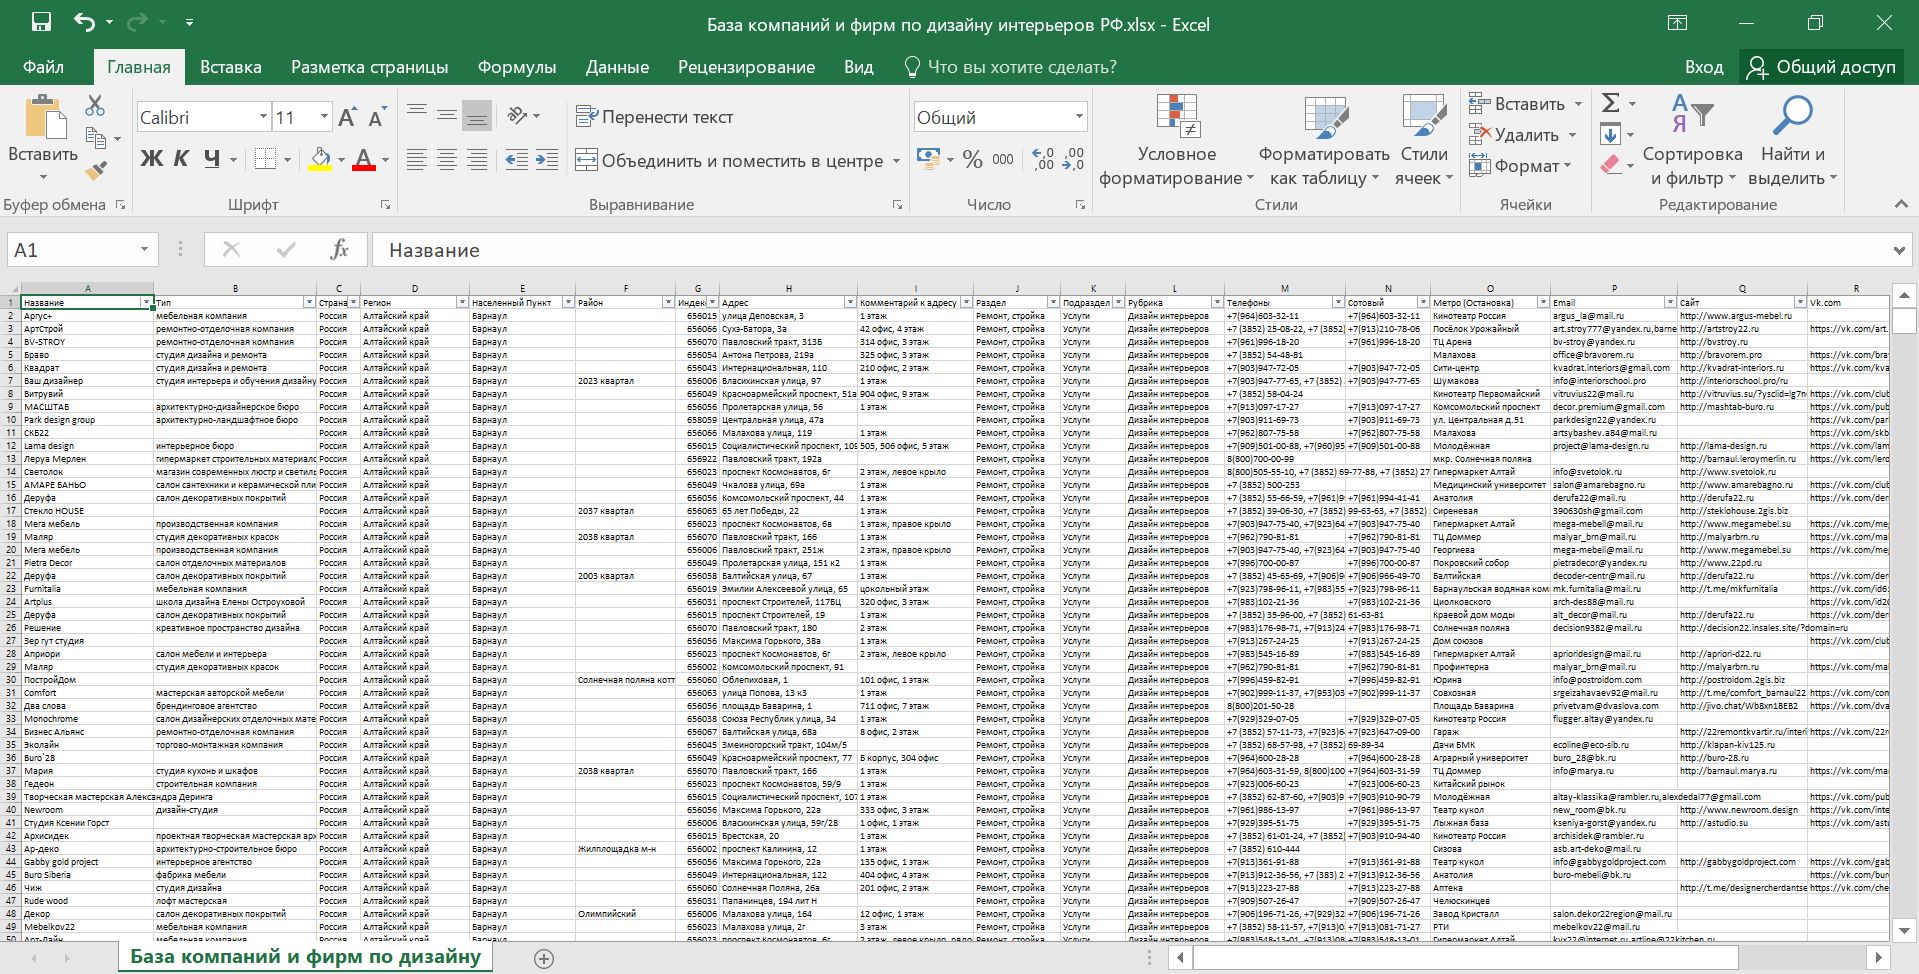Viewport: 1919px width, 974px height.
Task: Apply borders to selected cells
Action: click(x=265, y=159)
